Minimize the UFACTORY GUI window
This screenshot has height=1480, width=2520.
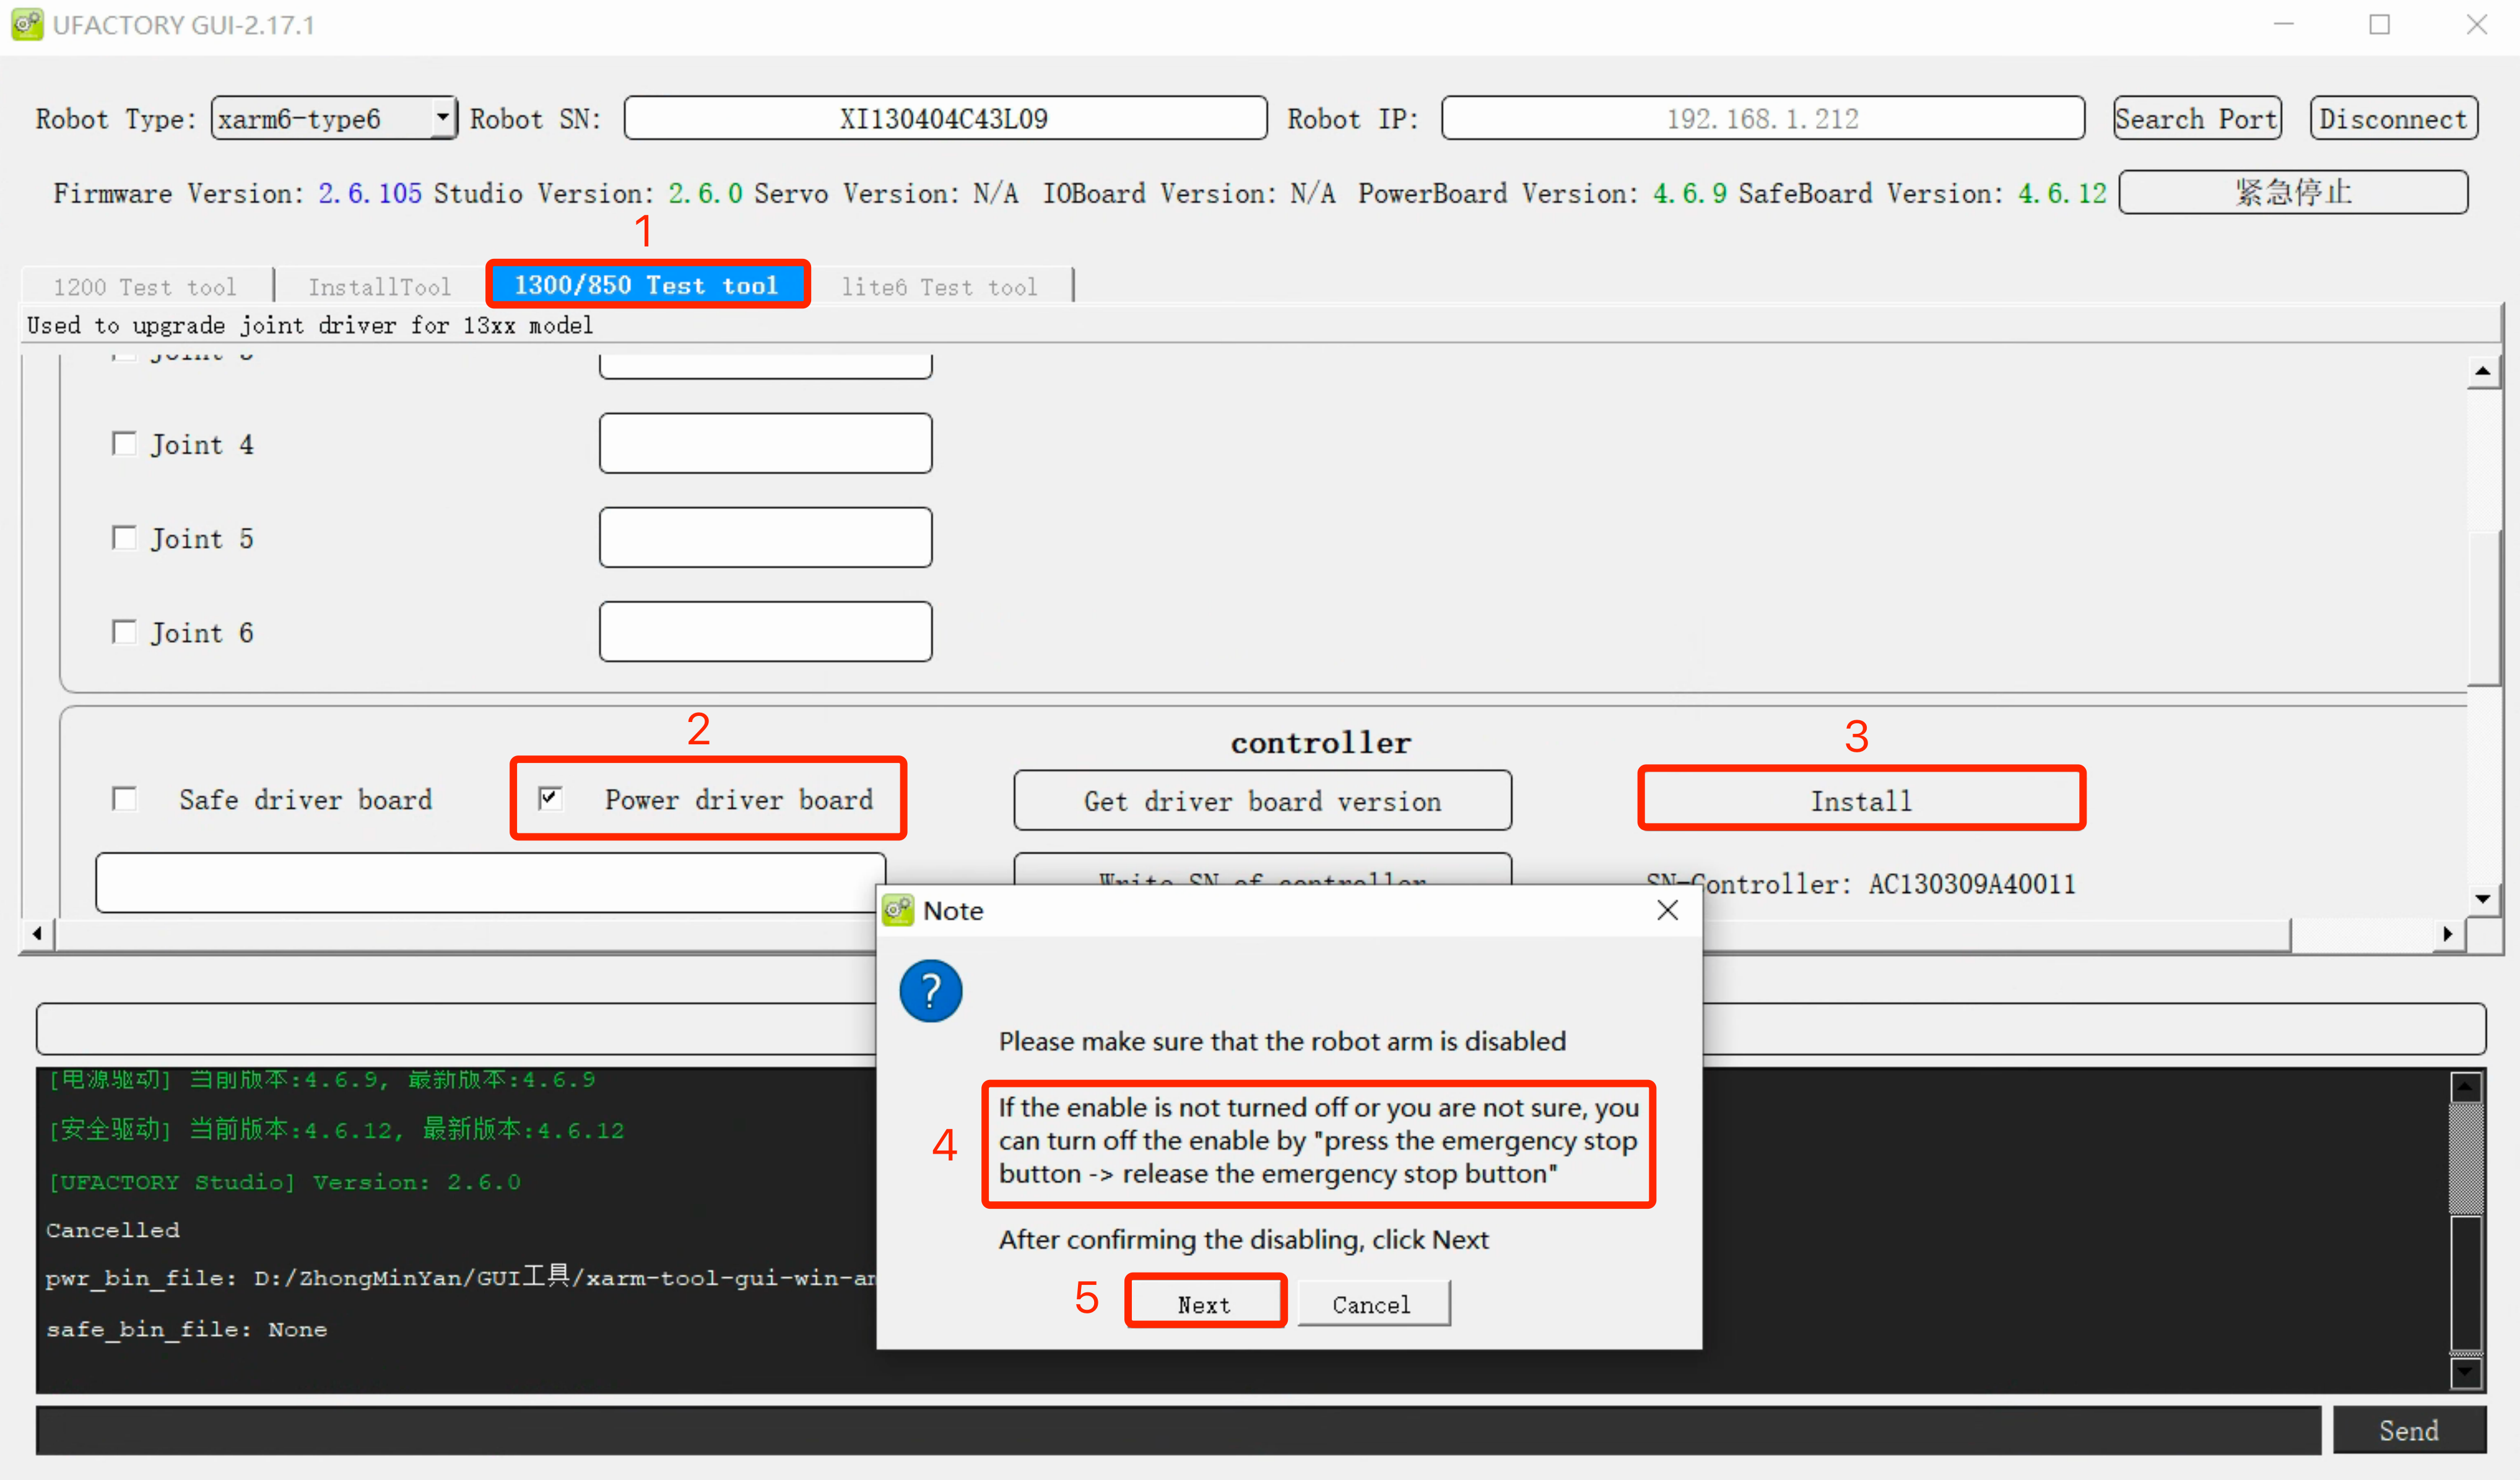pyautogui.click(x=2284, y=24)
